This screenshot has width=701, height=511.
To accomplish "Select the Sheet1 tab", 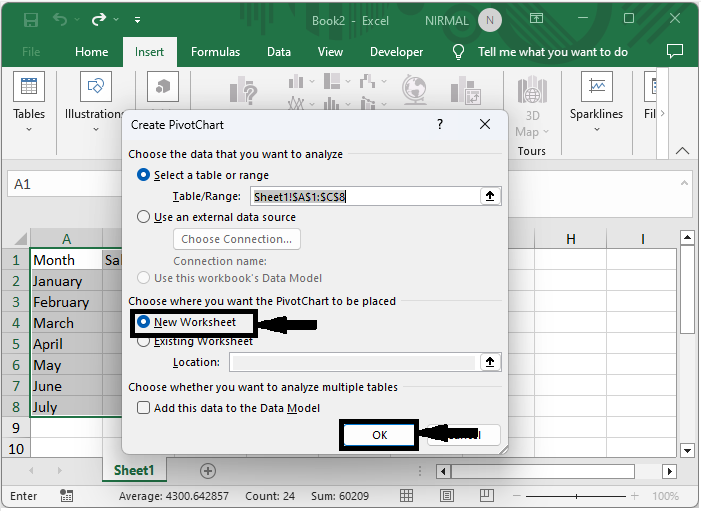I will click(134, 470).
